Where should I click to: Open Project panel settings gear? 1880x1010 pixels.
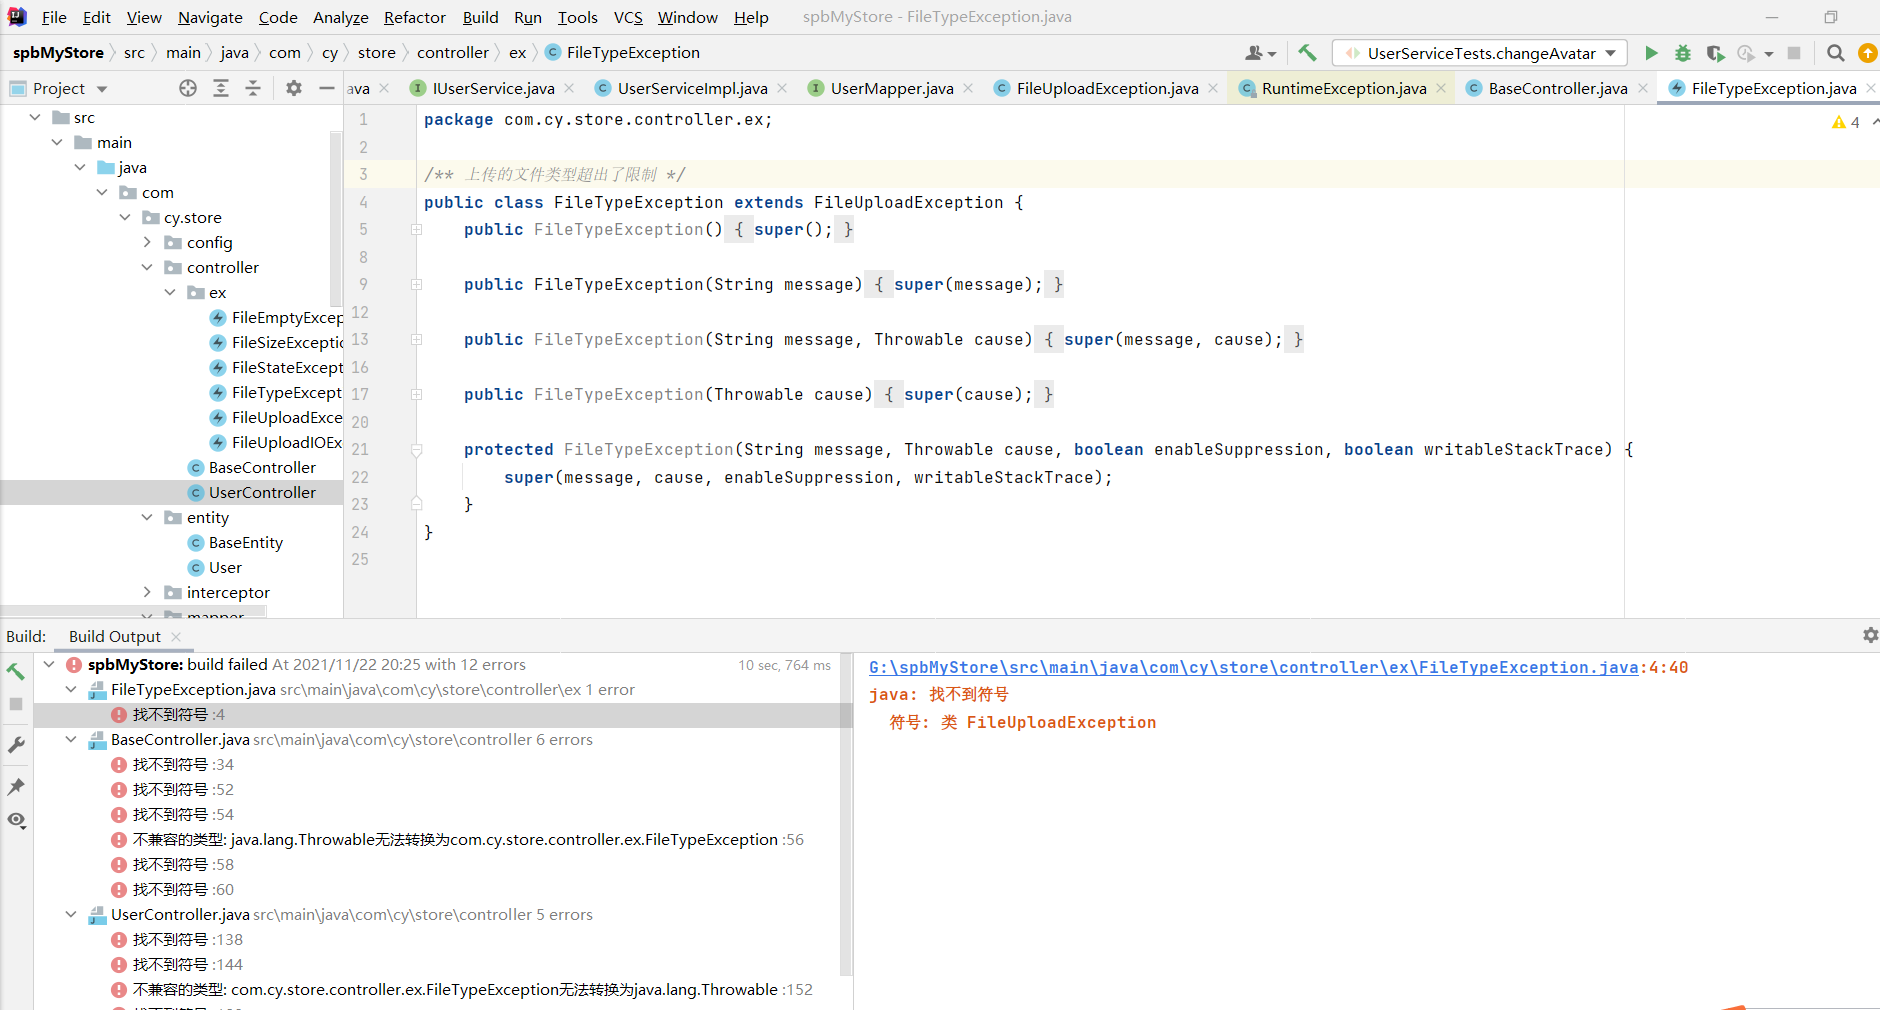coord(293,88)
